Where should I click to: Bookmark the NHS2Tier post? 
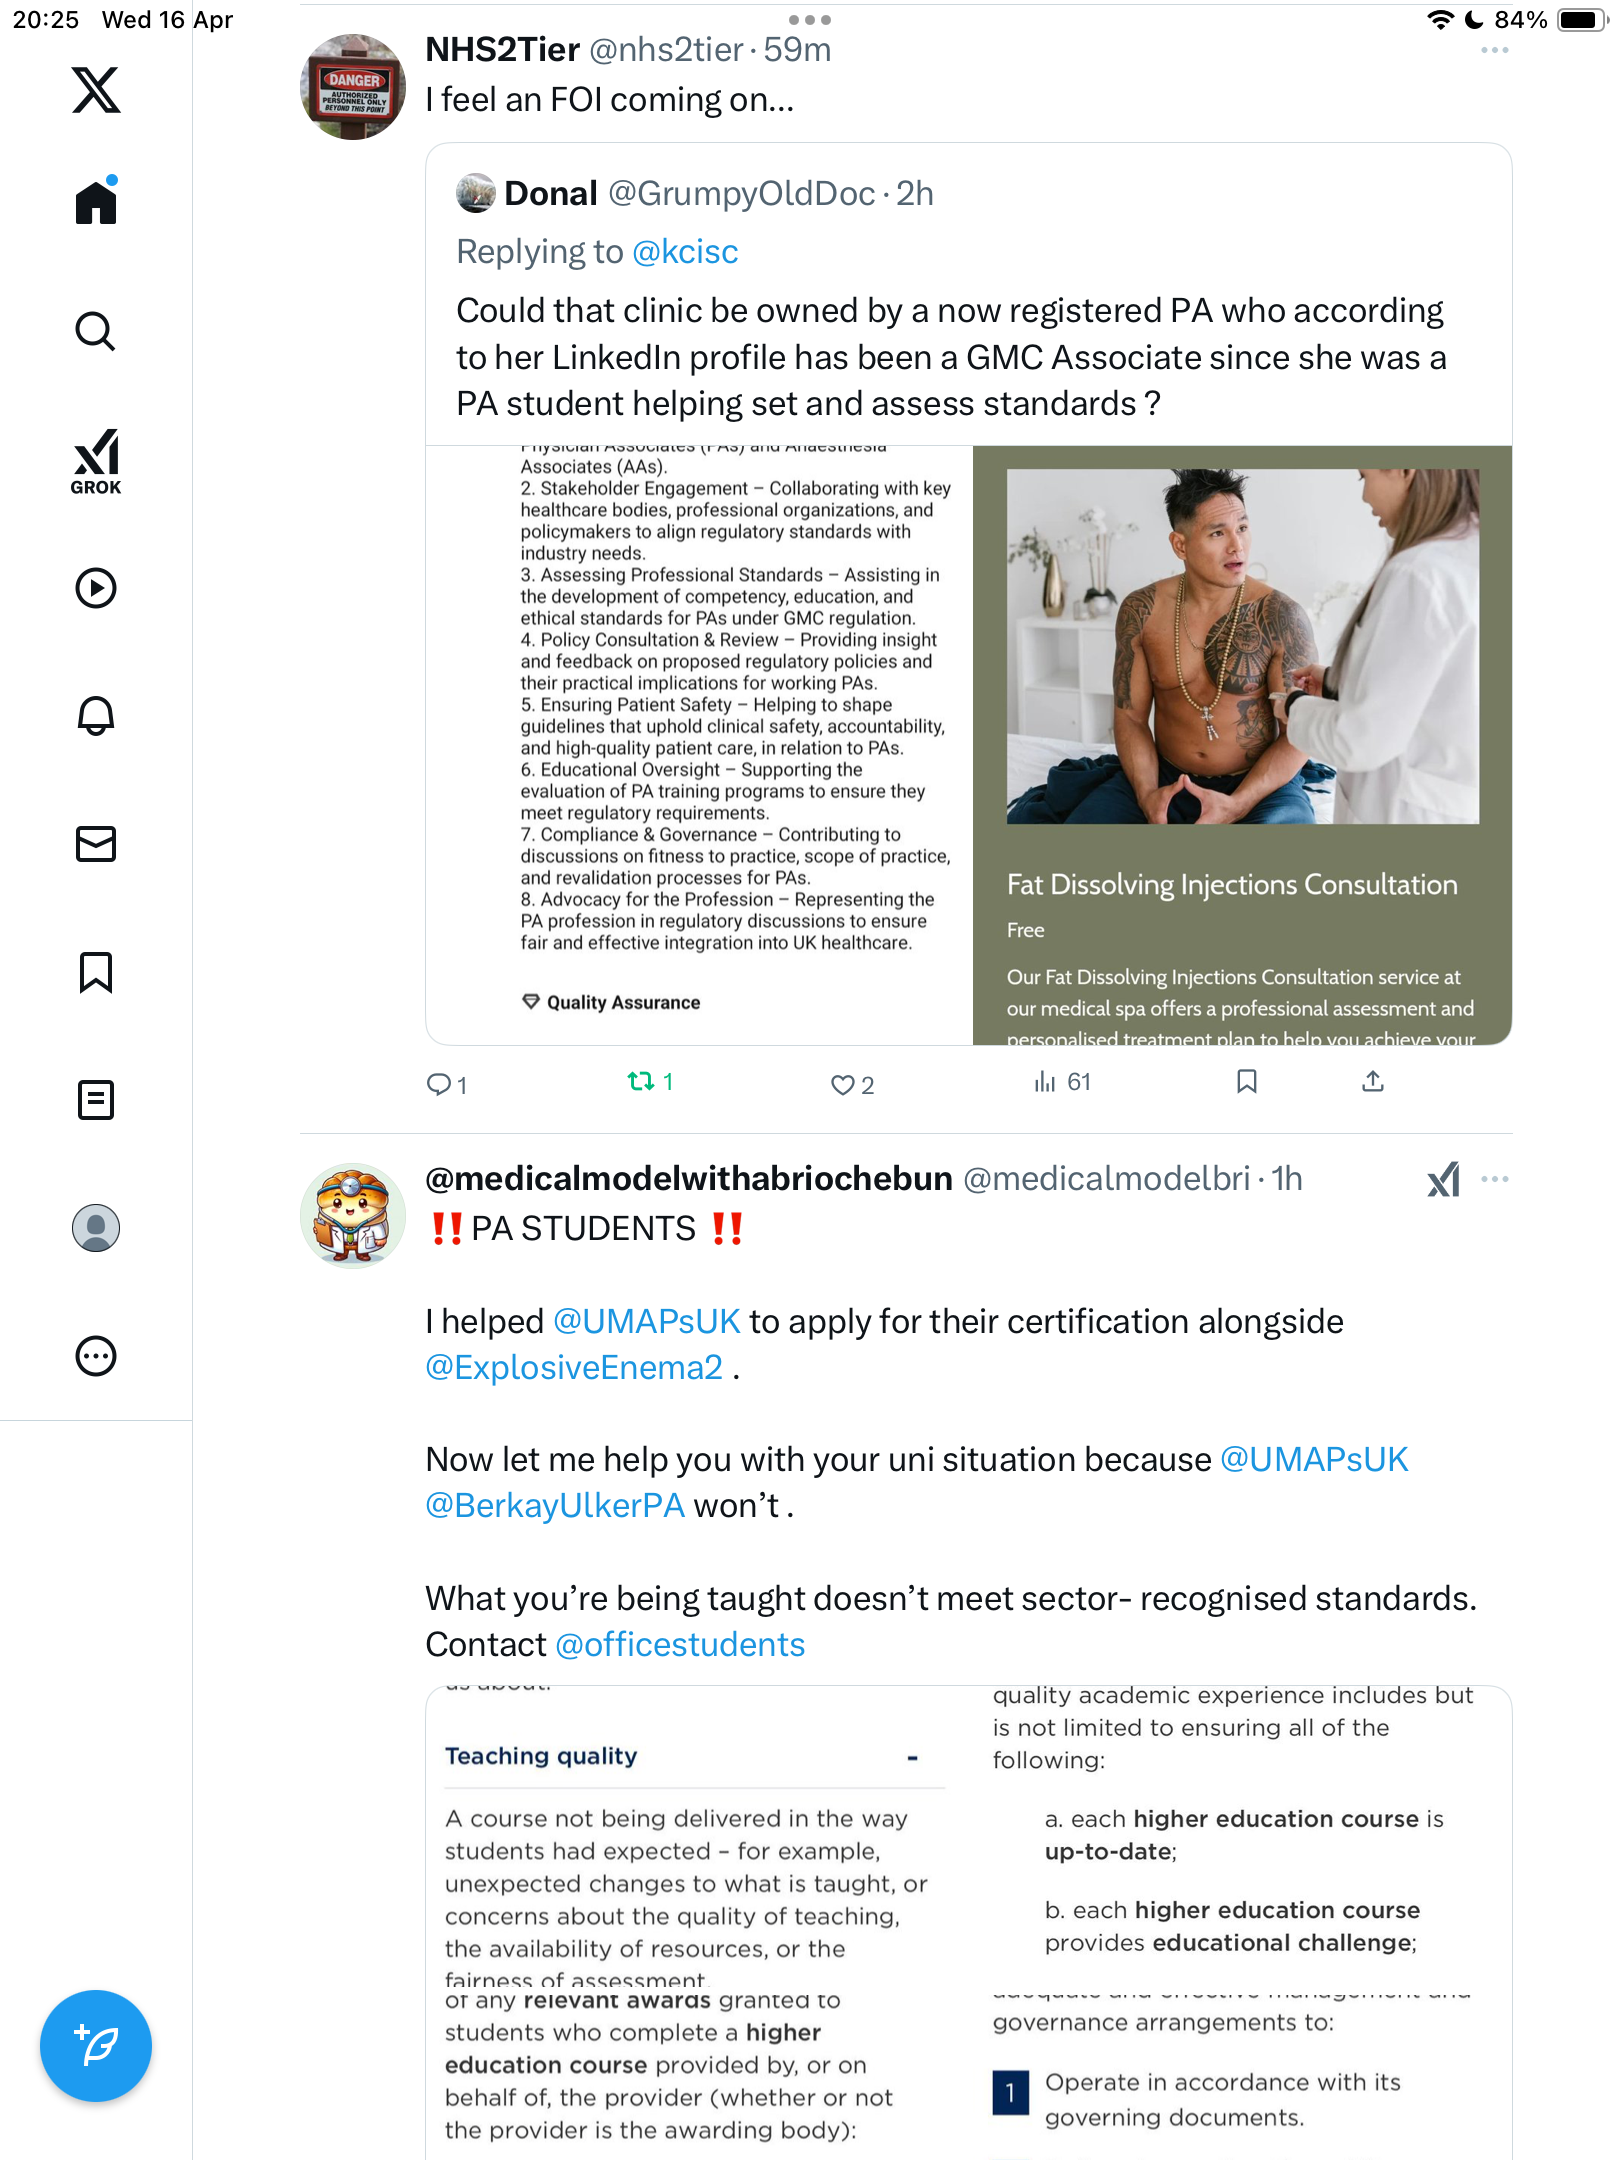click(x=1247, y=1081)
